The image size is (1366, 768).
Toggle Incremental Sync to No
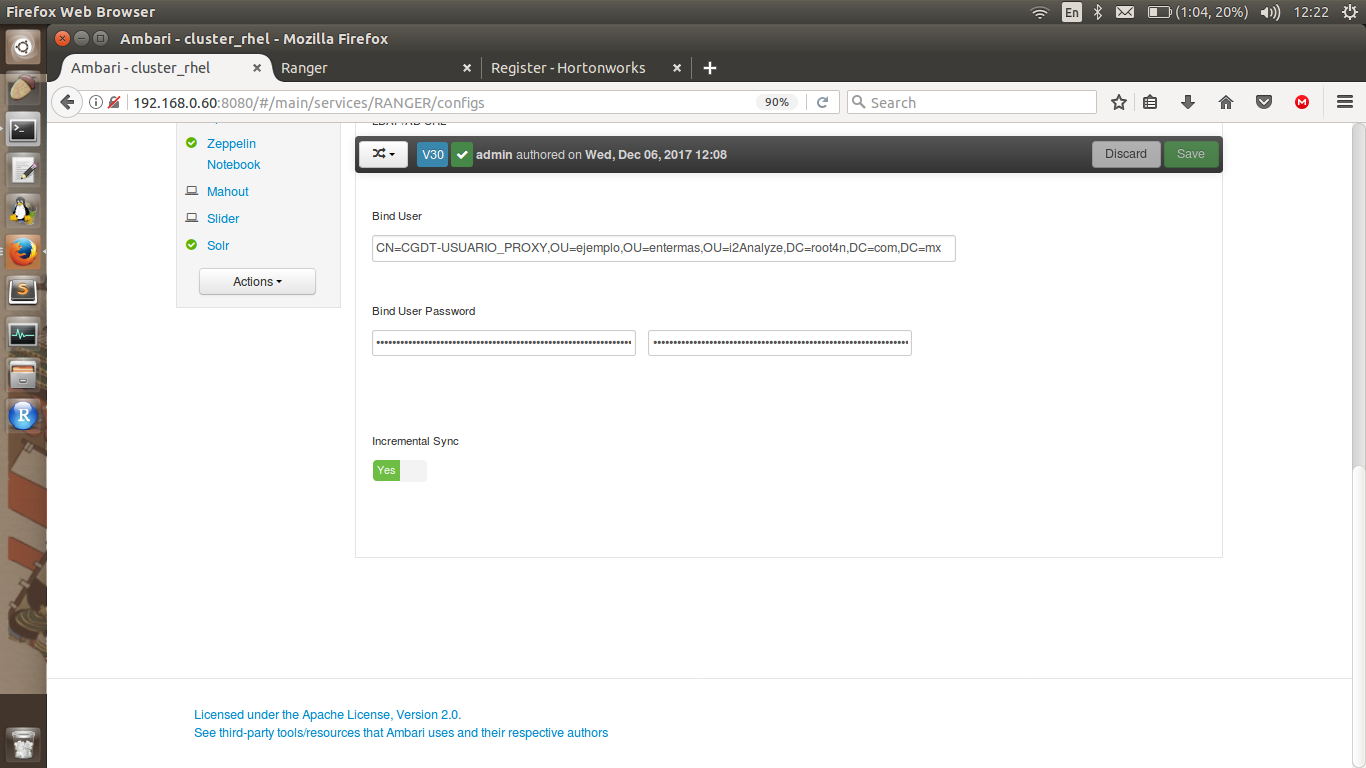413,470
